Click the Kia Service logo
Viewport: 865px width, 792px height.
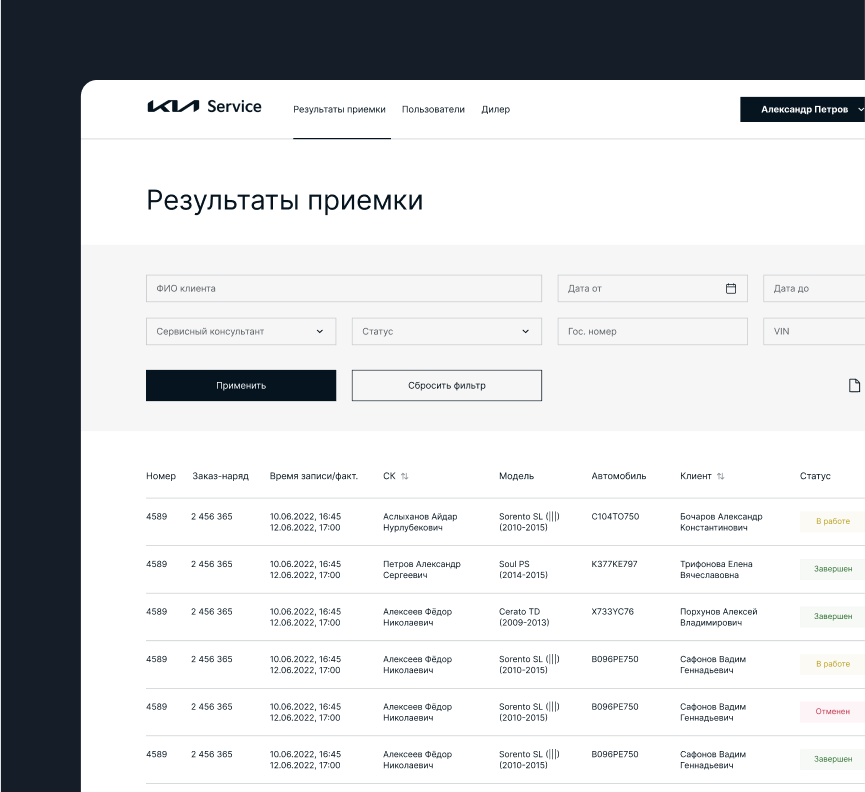[x=204, y=107]
